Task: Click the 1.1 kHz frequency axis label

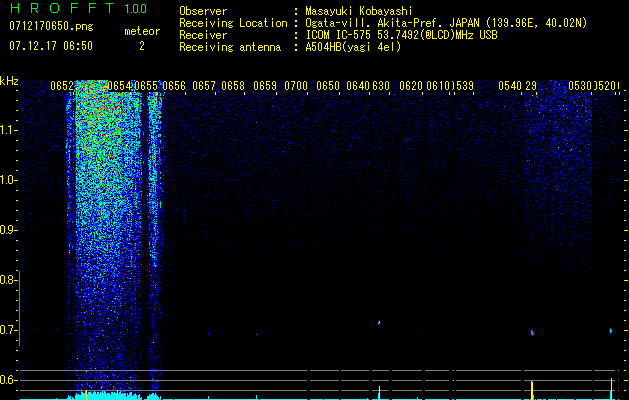Action: pos(7,130)
